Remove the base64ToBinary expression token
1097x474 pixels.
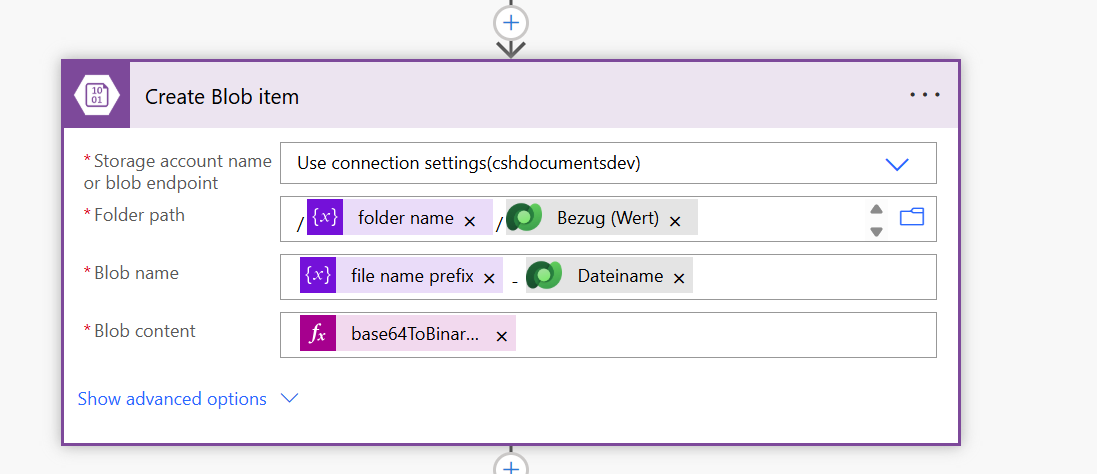tap(501, 337)
